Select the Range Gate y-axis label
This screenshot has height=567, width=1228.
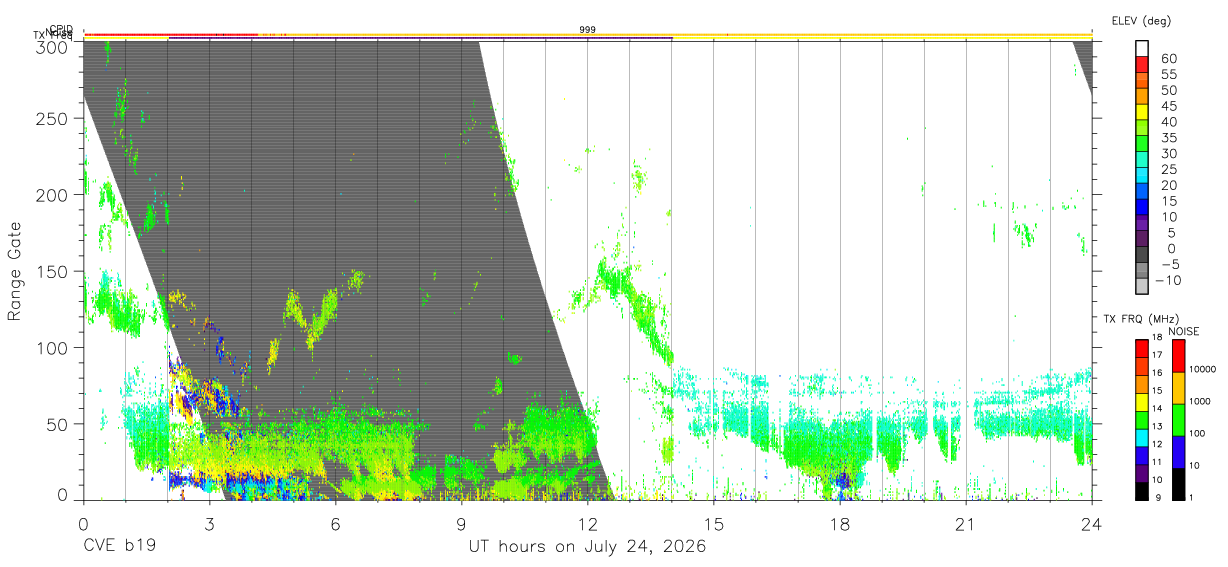point(15,272)
